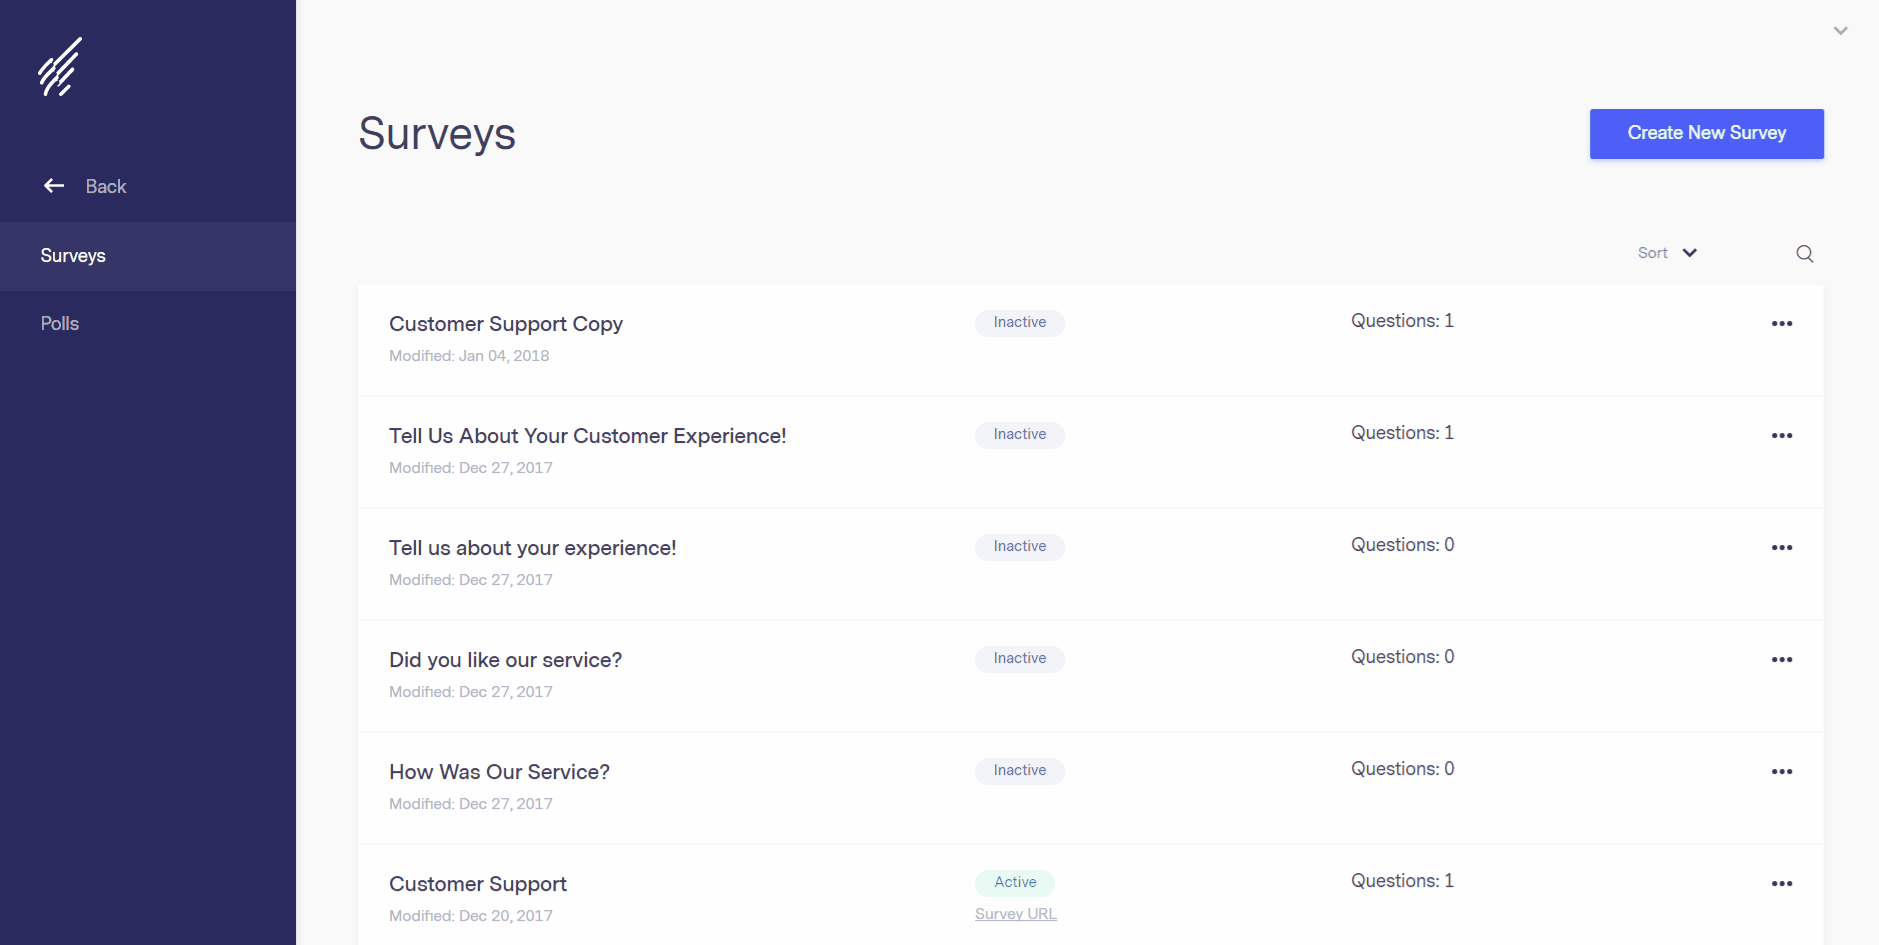
Task: Click Inactive badge on Customer Support Copy
Action: (x=1020, y=323)
